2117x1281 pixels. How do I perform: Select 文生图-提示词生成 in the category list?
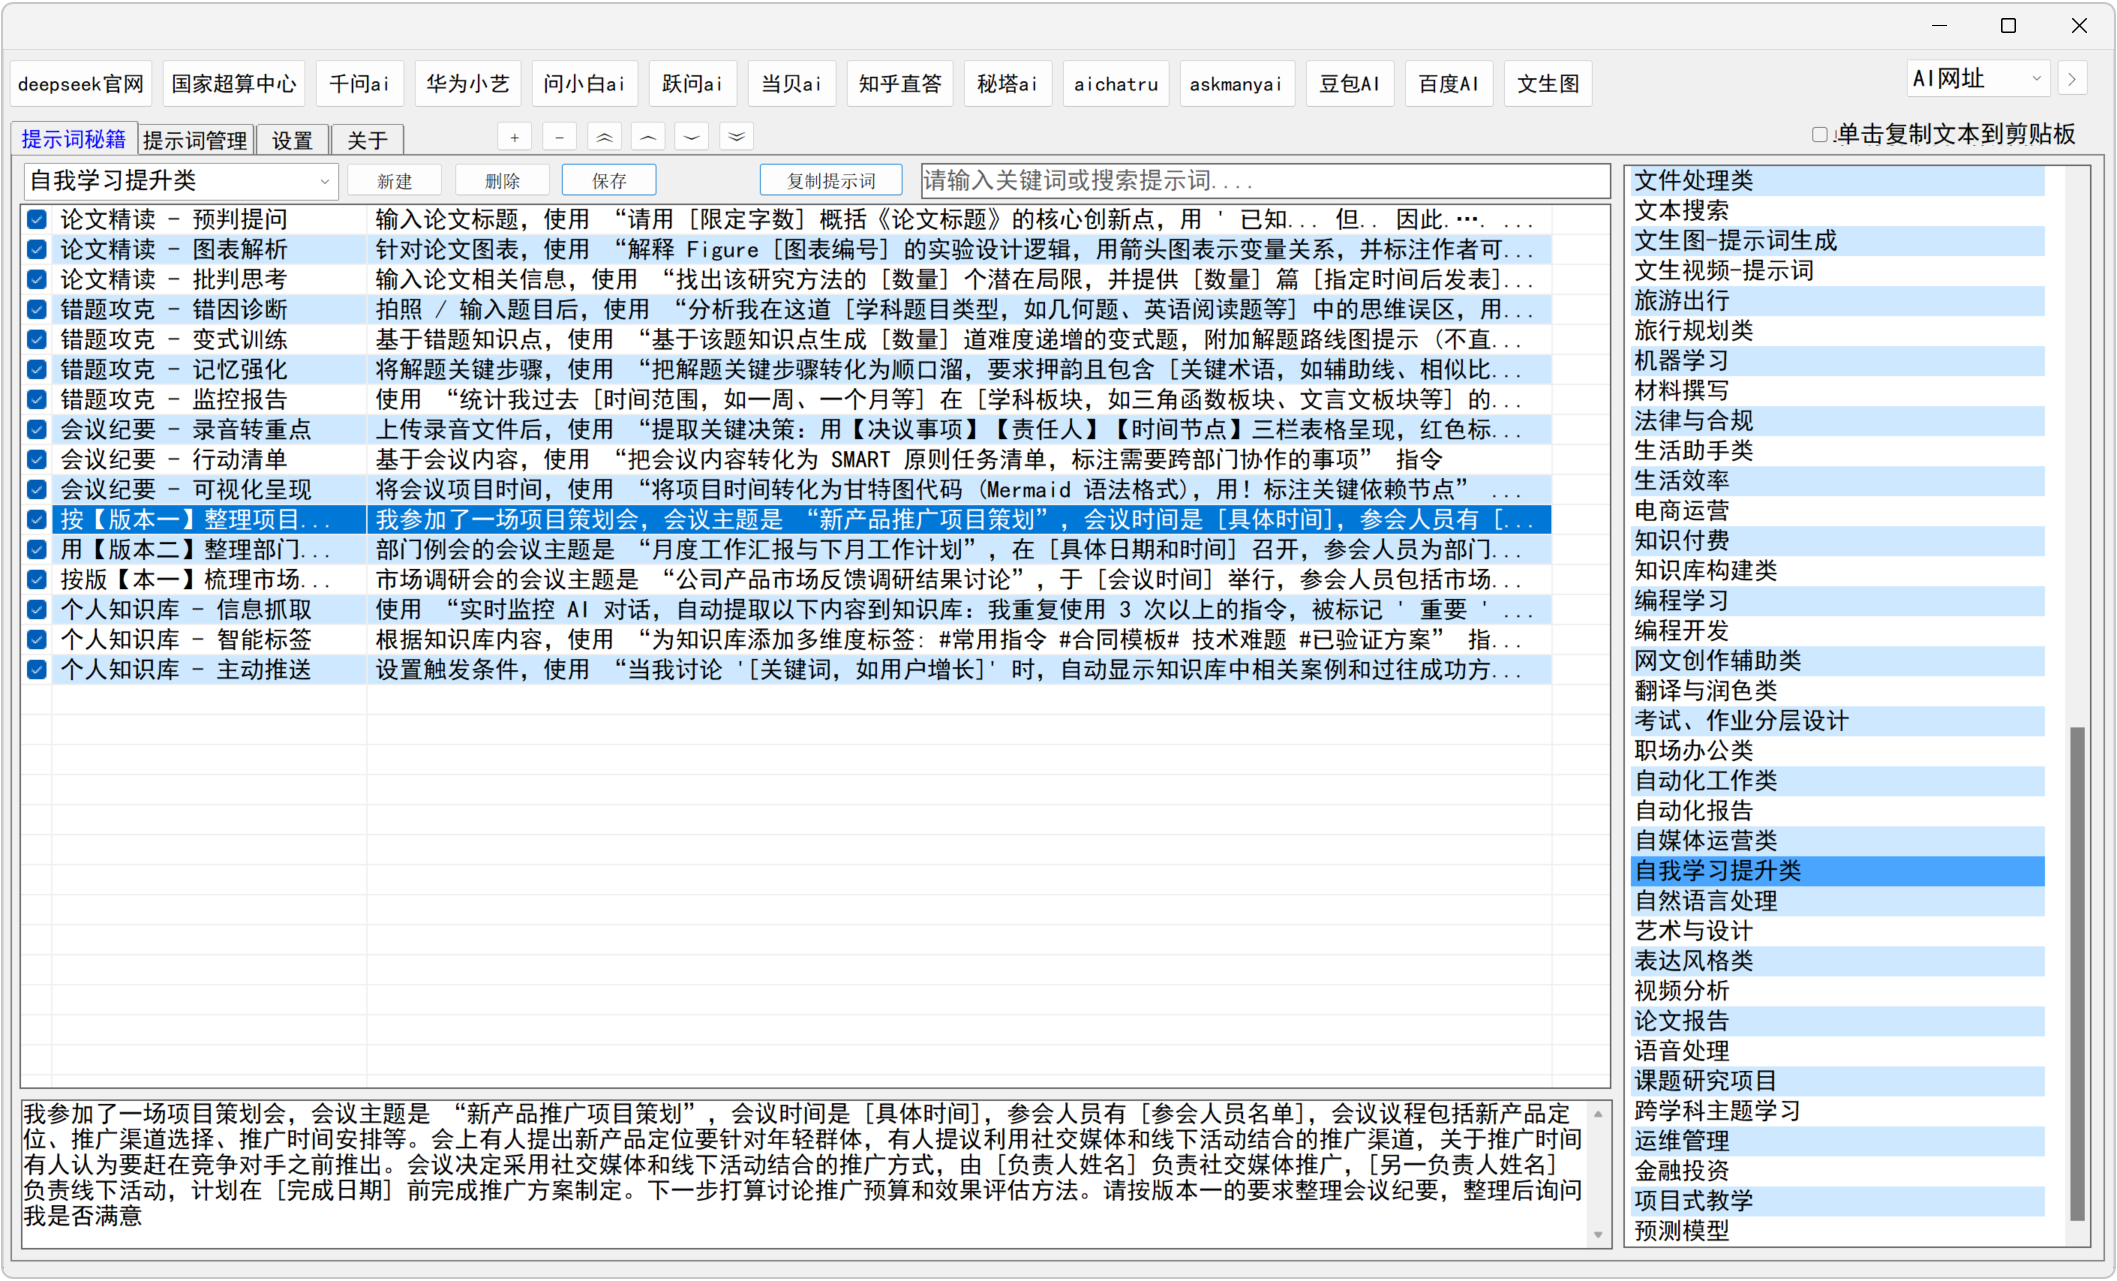click(x=1838, y=241)
